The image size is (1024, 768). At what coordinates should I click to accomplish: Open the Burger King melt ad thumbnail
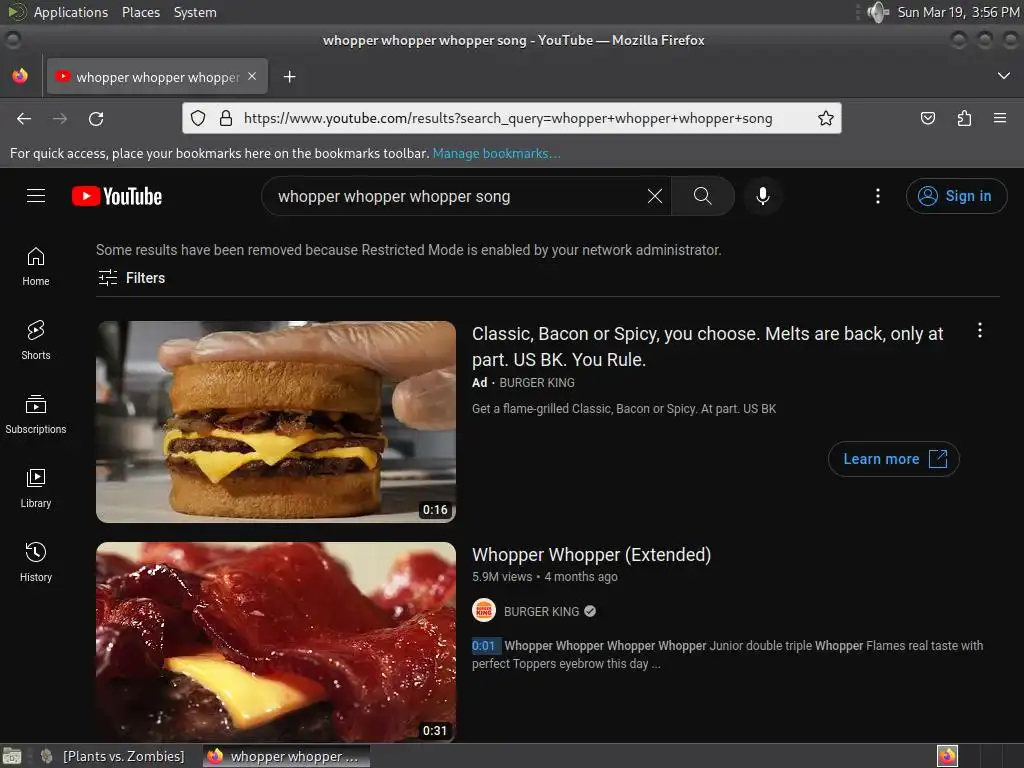276,422
